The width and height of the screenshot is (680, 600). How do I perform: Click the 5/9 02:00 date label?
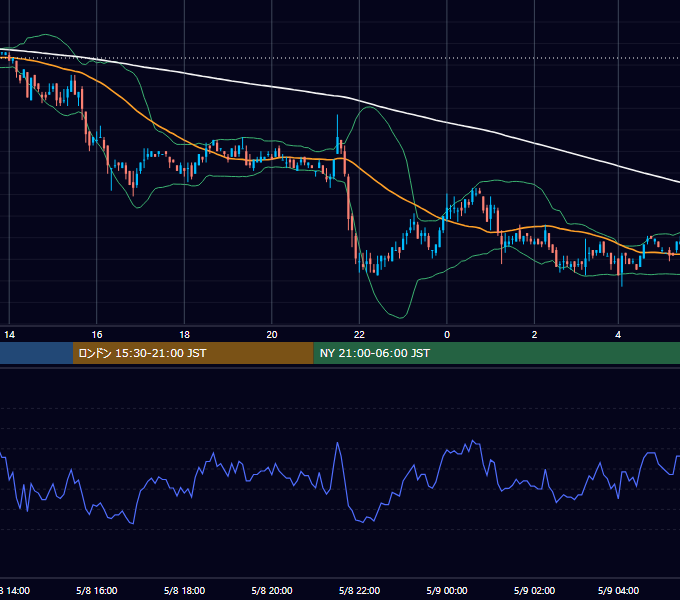pyautogui.click(x=534, y=590)
